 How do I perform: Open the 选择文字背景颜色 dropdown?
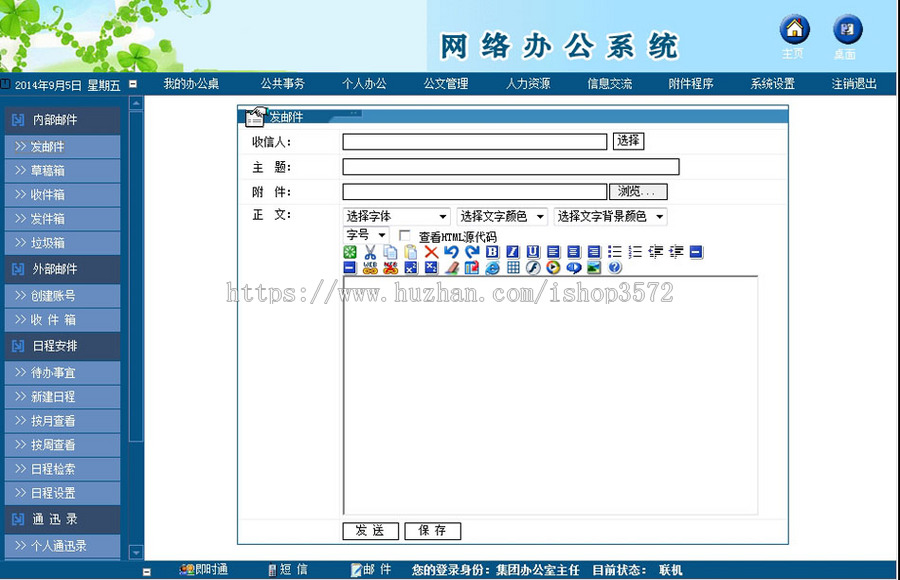(612, 216)
